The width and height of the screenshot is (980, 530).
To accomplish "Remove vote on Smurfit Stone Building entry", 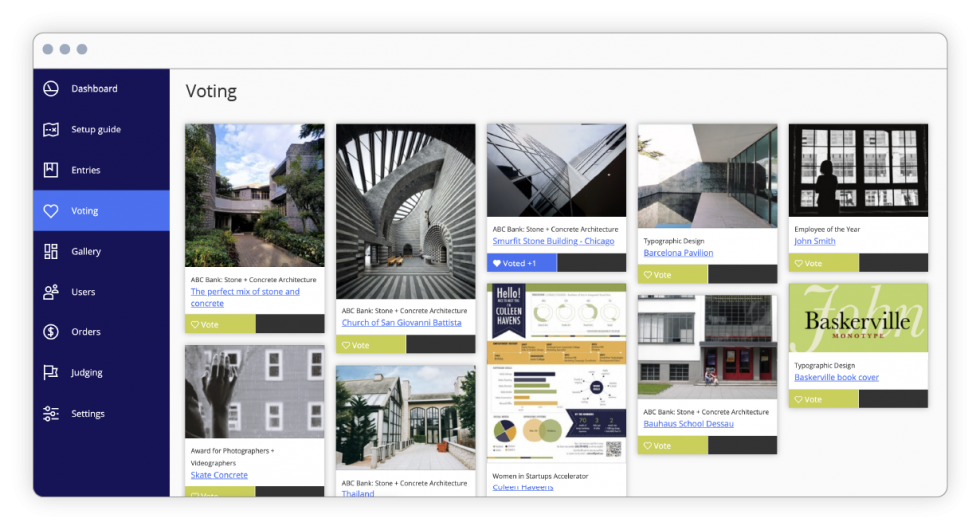I will point(521,263).
